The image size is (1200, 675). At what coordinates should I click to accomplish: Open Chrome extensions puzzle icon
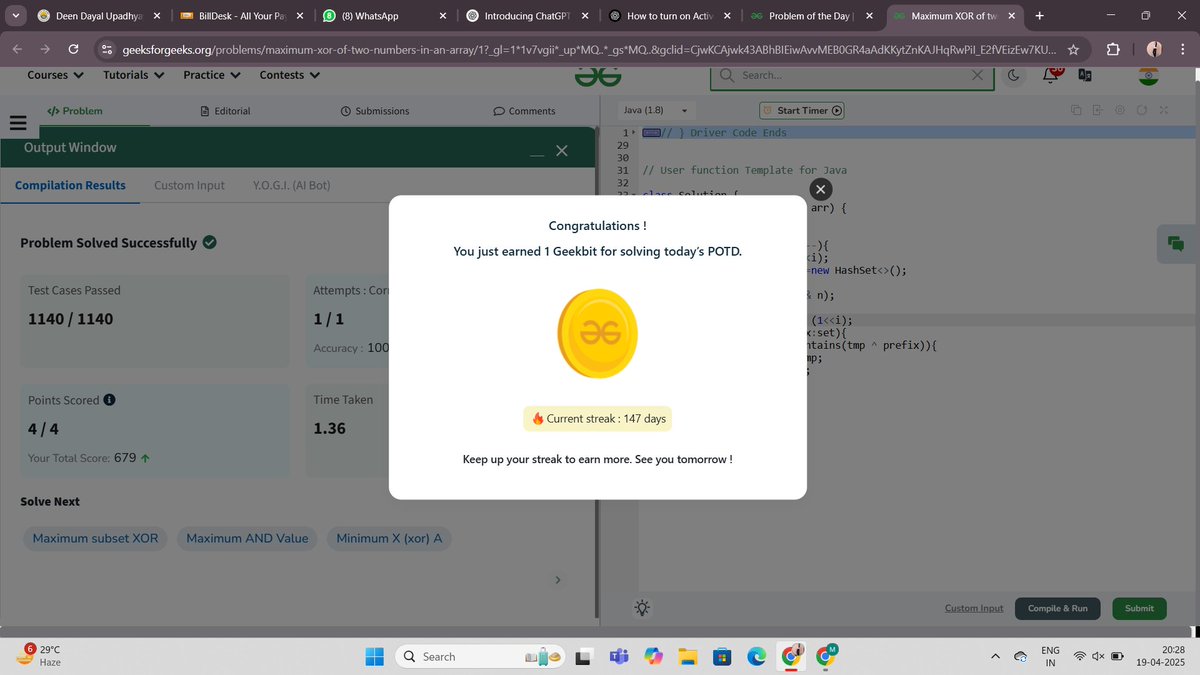(x=1113, y=49)
